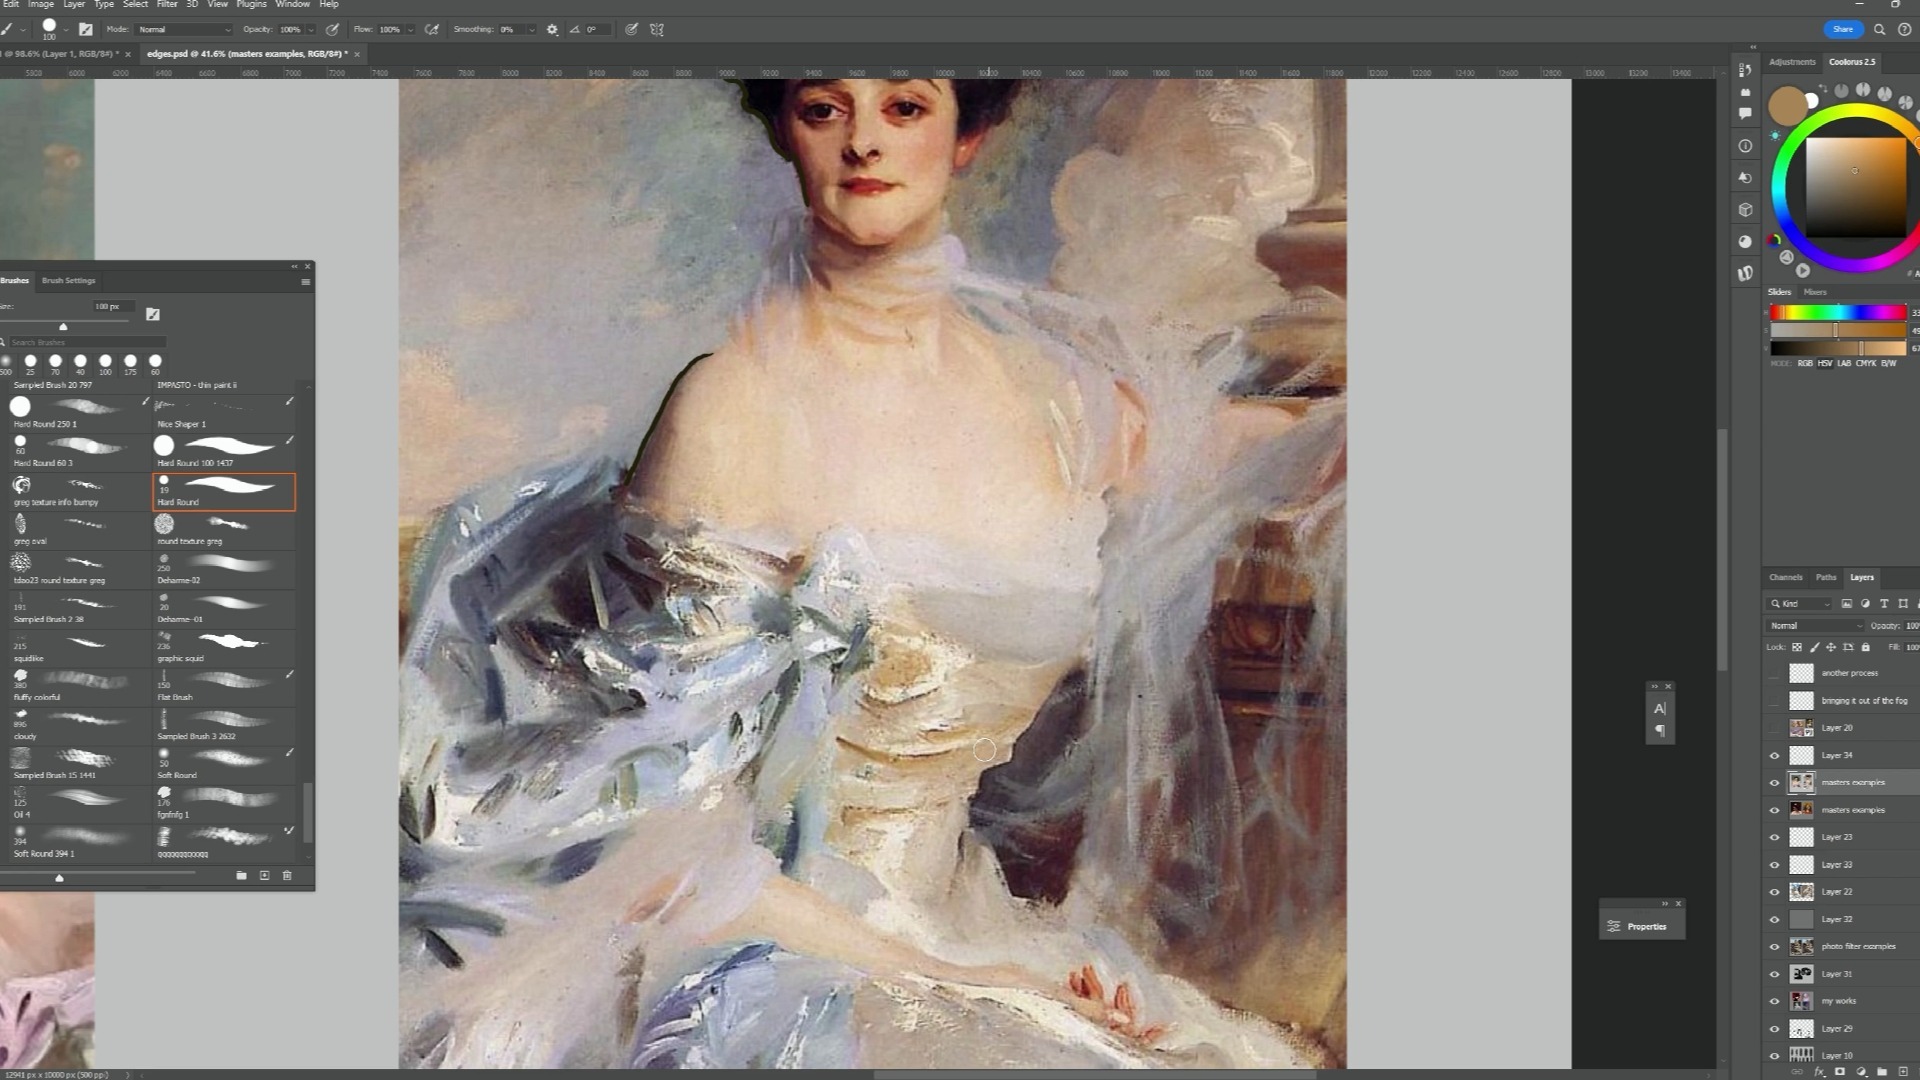The height and width of the screenshot is (1080, 1920).
Task: Toggle Layer 31 visibility eye
Action: coord(1775,974)
